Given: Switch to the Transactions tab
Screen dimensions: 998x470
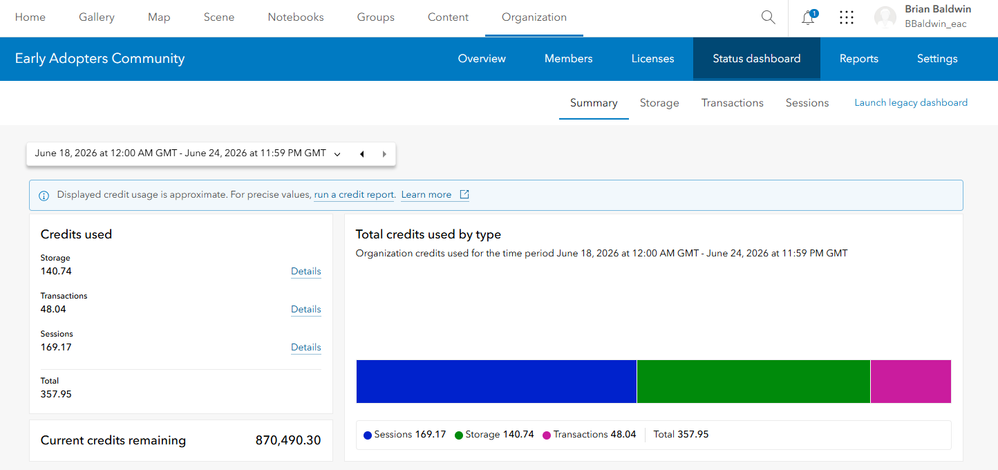Looking at the screenshot, I should click(732, 103).
